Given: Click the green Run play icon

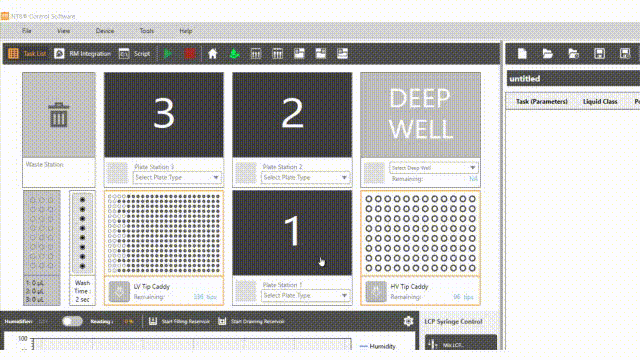Looking at the screenshot, I should click(x=168, y=53).
